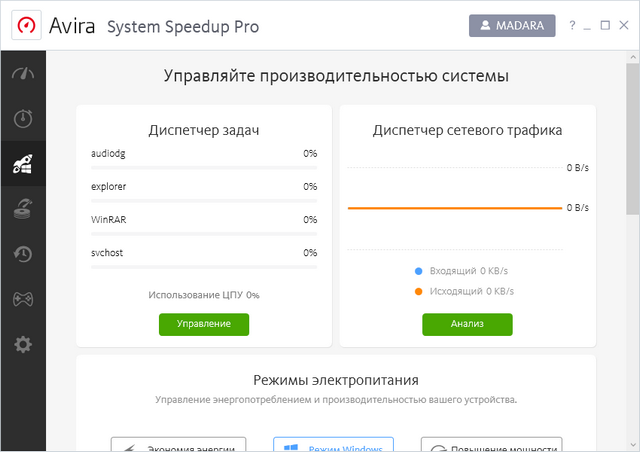Screen dimensions: 640x452
Task: Select the Повышение мощности power mode
Action: click(x=491, y=446)
